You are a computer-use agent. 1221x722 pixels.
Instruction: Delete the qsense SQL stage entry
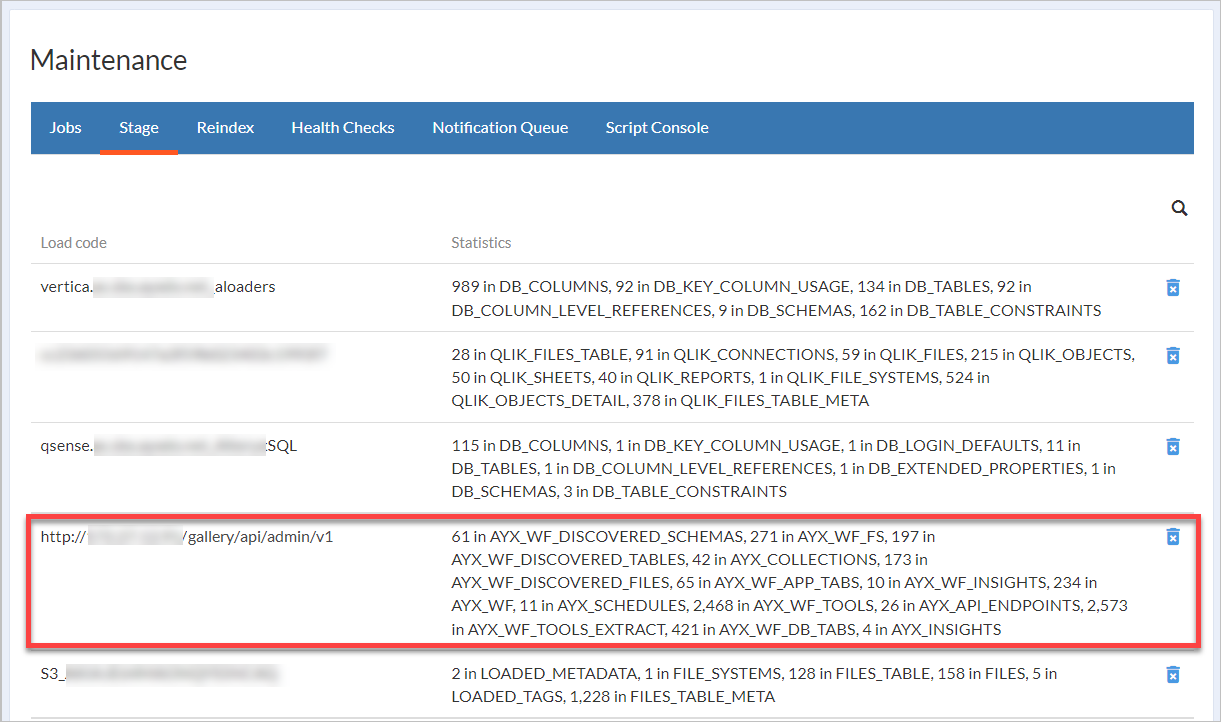[x=1173, y=446]
